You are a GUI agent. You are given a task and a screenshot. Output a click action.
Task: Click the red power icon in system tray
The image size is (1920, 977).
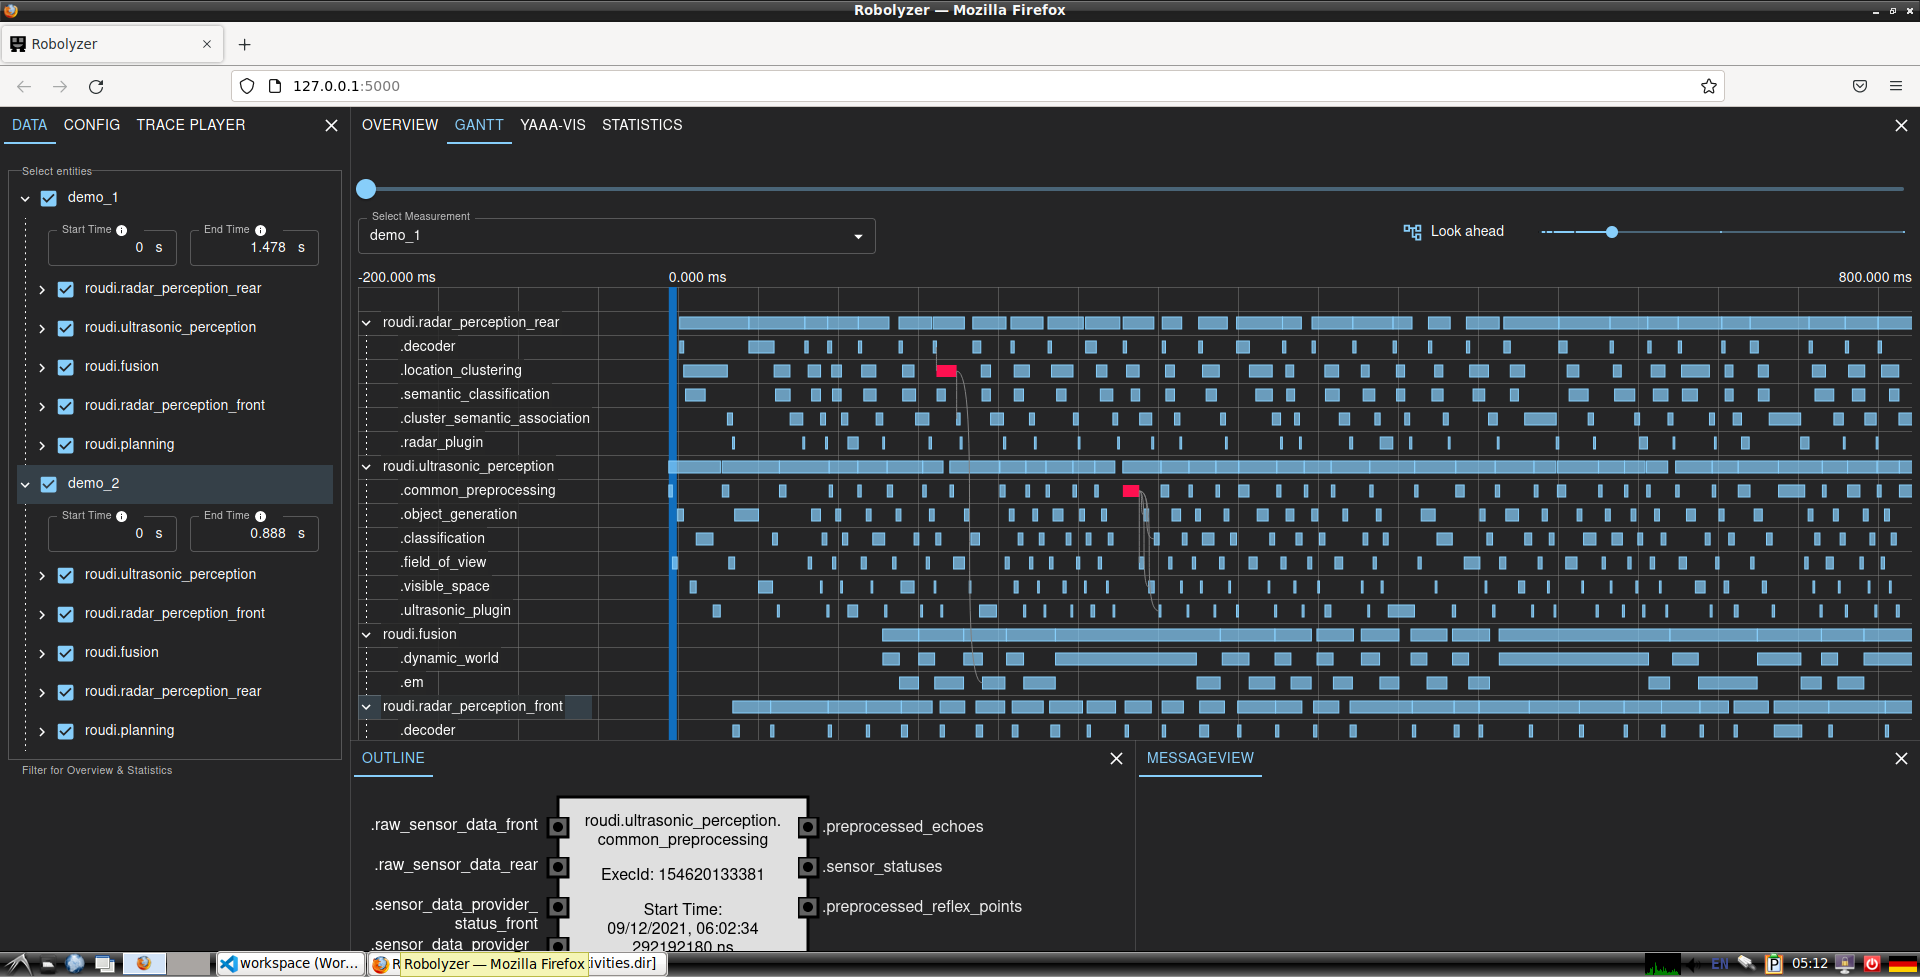(1872, 964)
